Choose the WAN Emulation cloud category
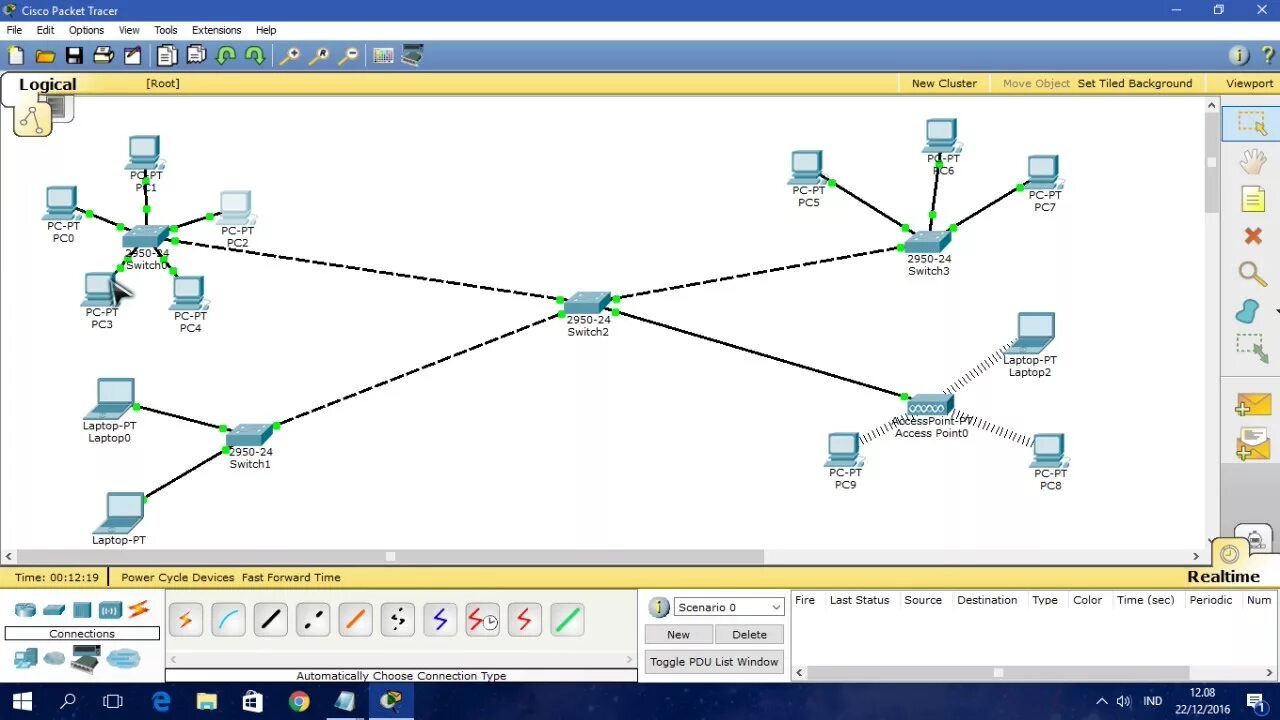The image size is (1280, 720). pos(54,659)
